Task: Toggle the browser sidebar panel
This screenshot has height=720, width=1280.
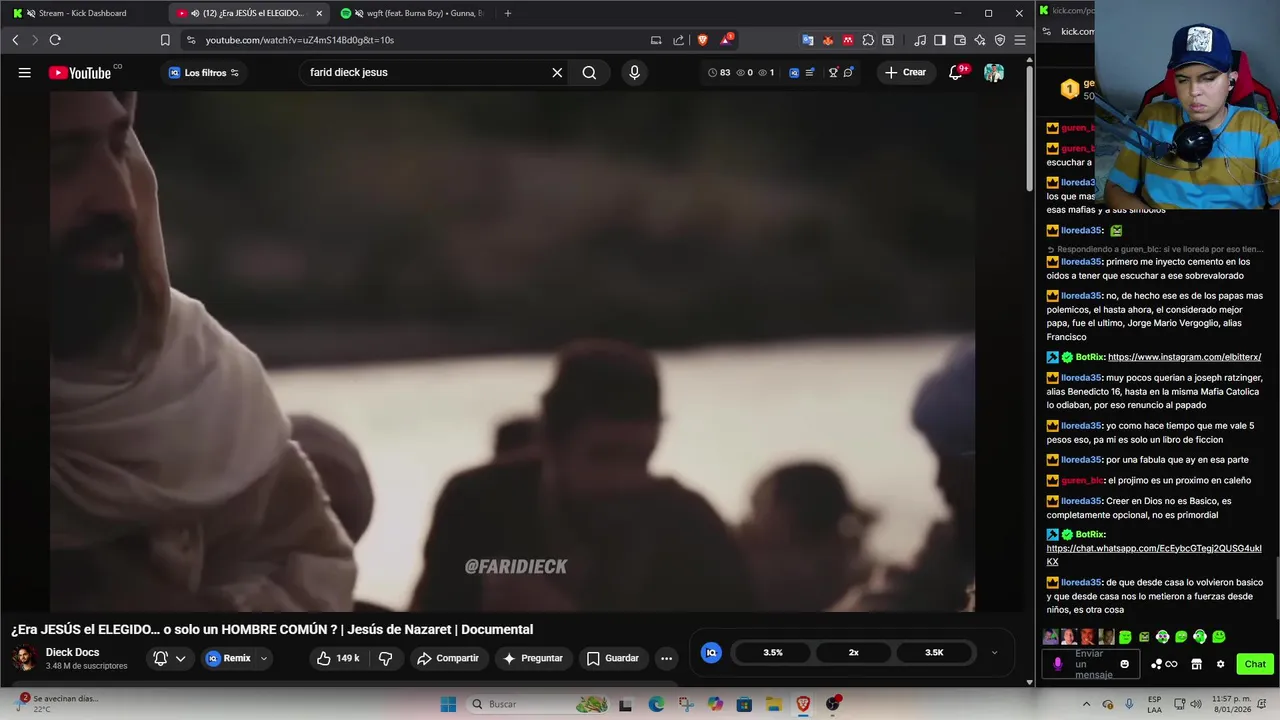Action: (x=940, y=40)
